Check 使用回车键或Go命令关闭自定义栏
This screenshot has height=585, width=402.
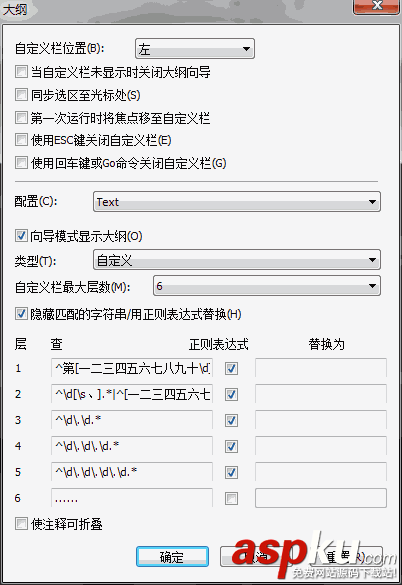[21, 163]
